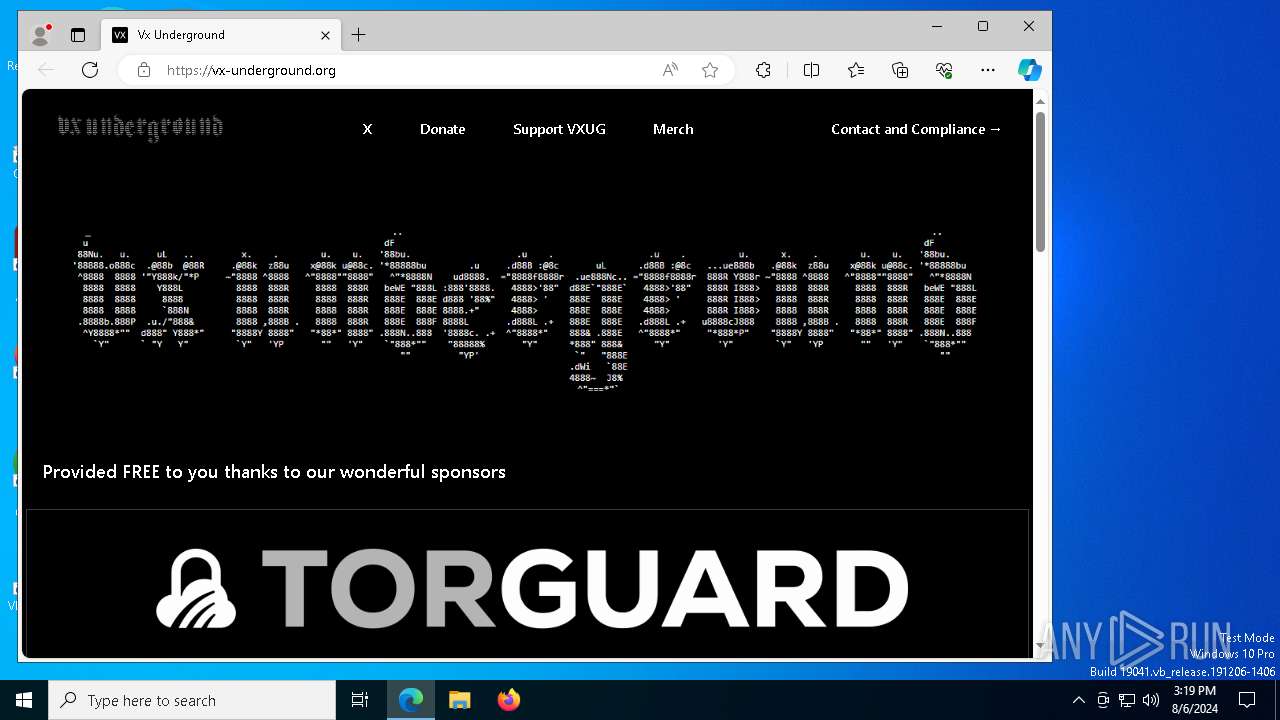
Task: Go to Contact and Compliance
Action: pyautogui.click(x=916, y=129)
